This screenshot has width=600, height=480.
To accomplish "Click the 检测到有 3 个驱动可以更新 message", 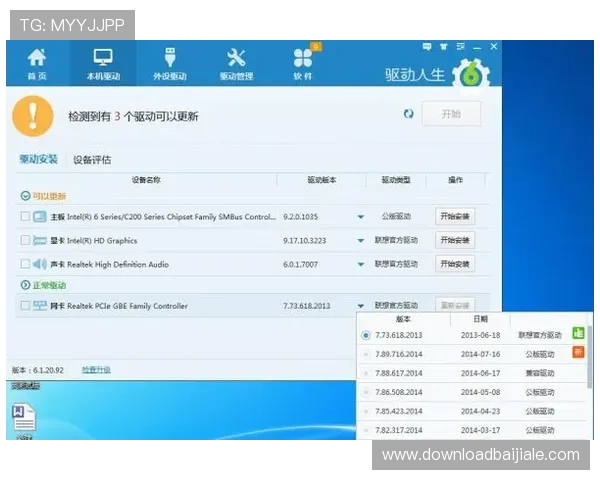I will [133, 116].
